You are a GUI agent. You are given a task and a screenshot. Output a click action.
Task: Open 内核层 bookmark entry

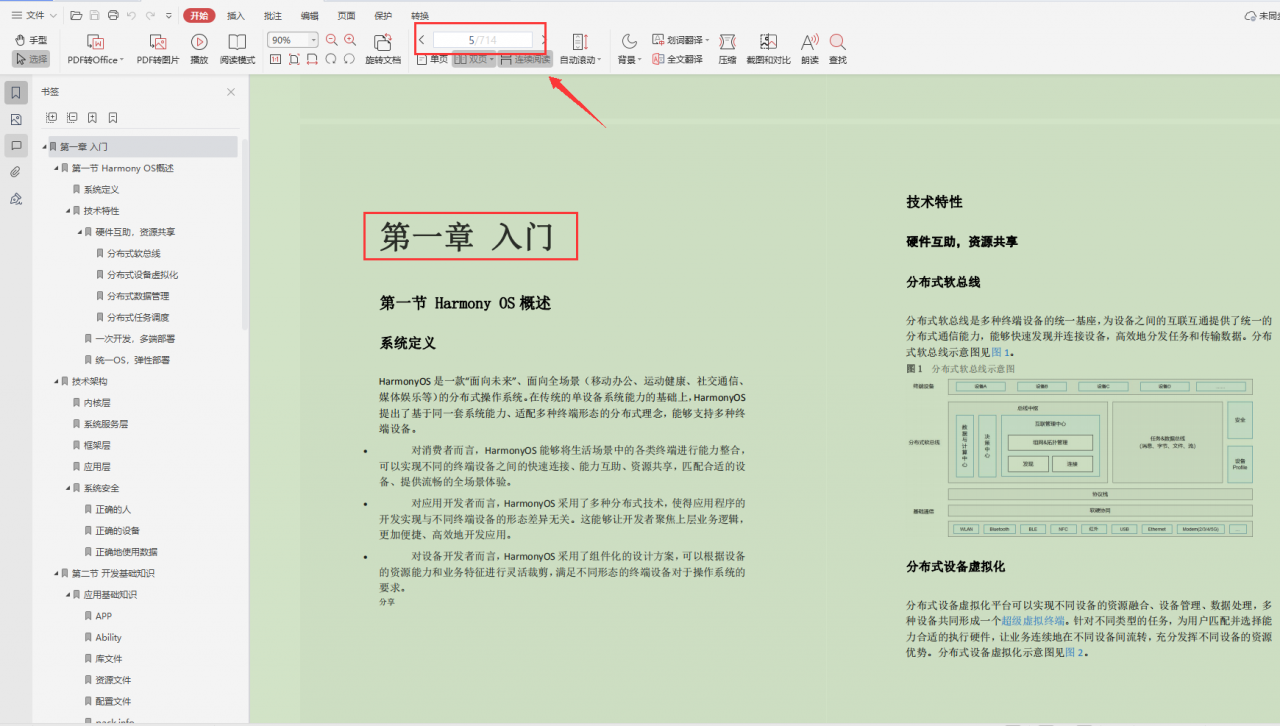[x=97, y=403]
